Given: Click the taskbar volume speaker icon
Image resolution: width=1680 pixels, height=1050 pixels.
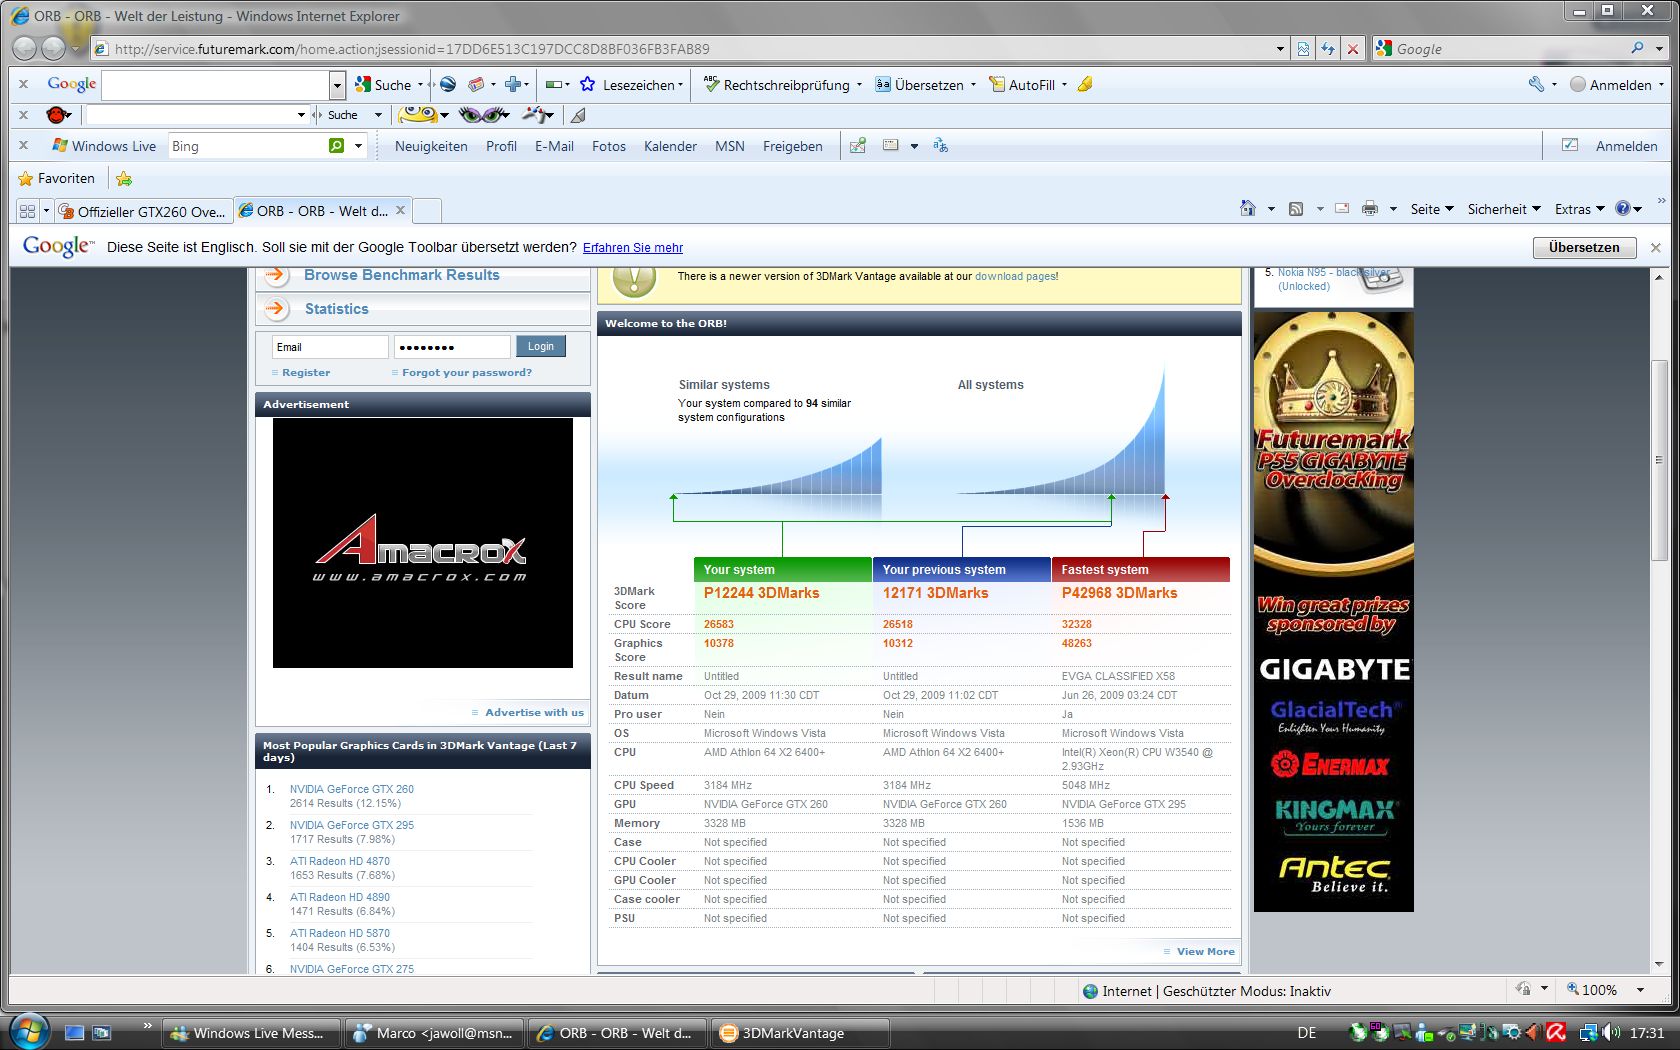Looking at the screenshot, I should point(1610,1033).
